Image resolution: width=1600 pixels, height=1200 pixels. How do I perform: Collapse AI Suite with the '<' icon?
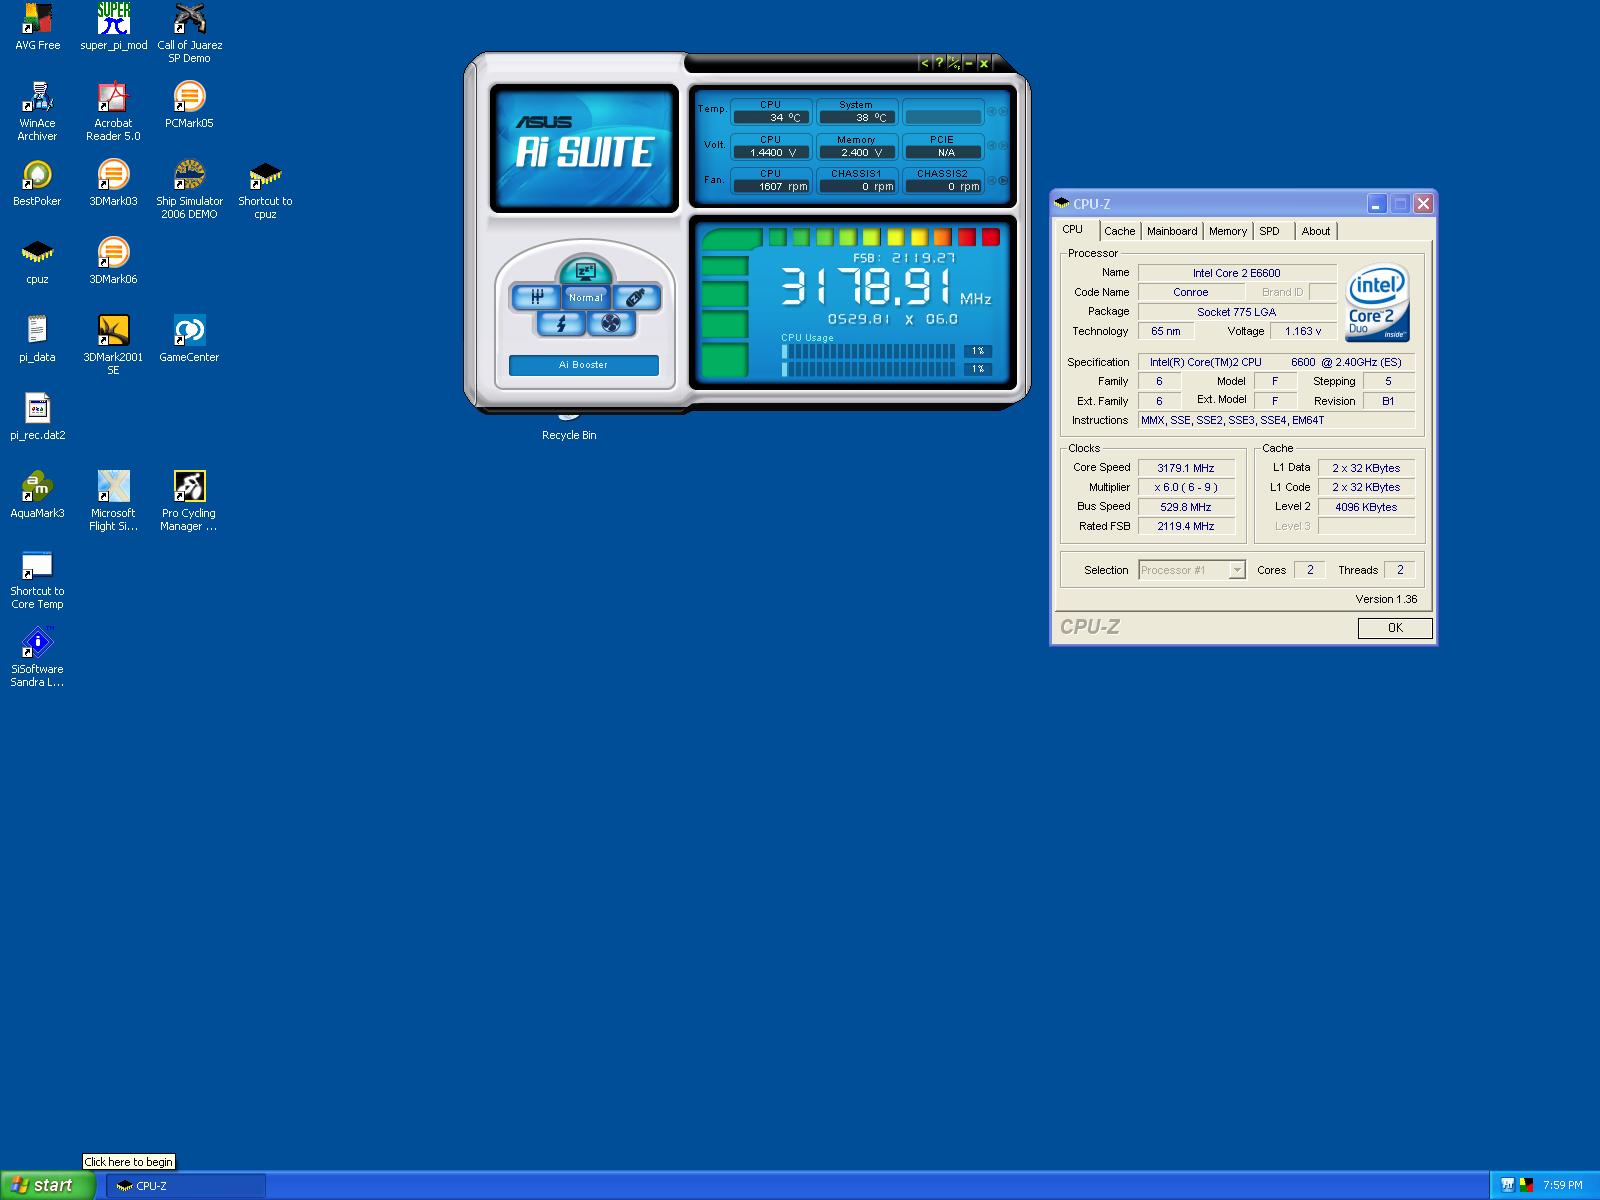[924, 63]
